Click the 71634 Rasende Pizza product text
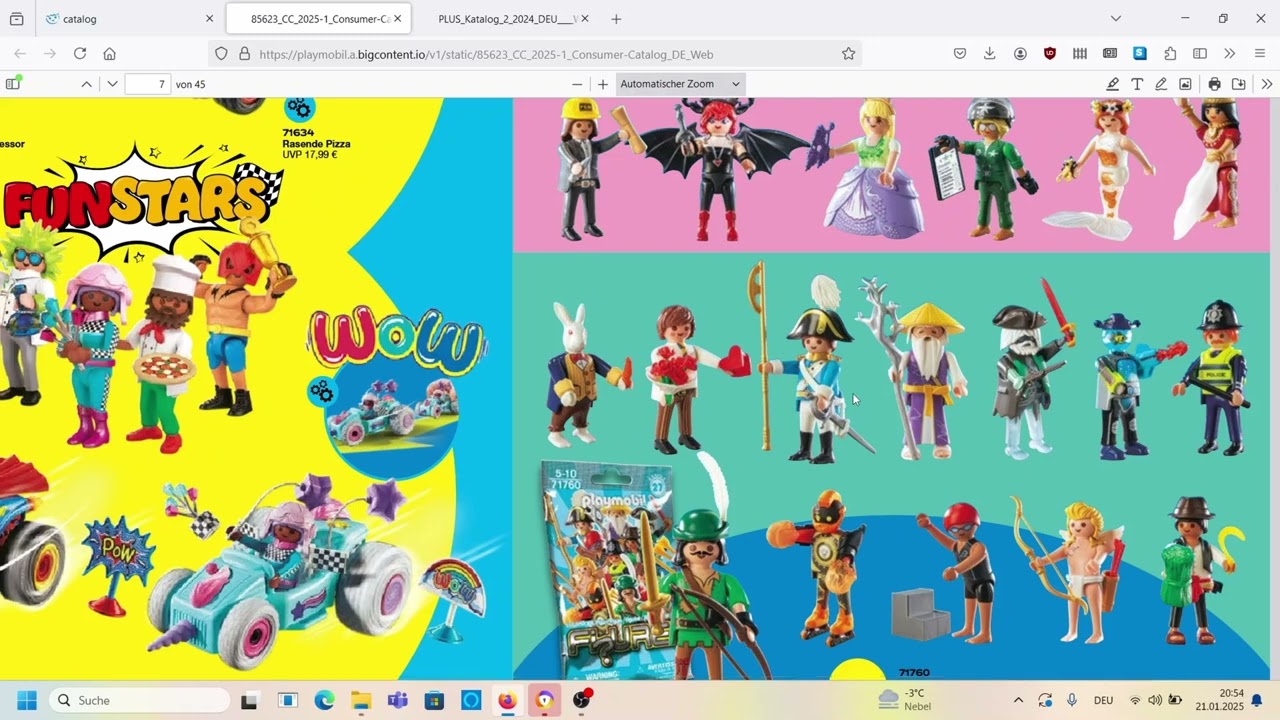This screenshot has height=720, width=1280. [316, 143]
